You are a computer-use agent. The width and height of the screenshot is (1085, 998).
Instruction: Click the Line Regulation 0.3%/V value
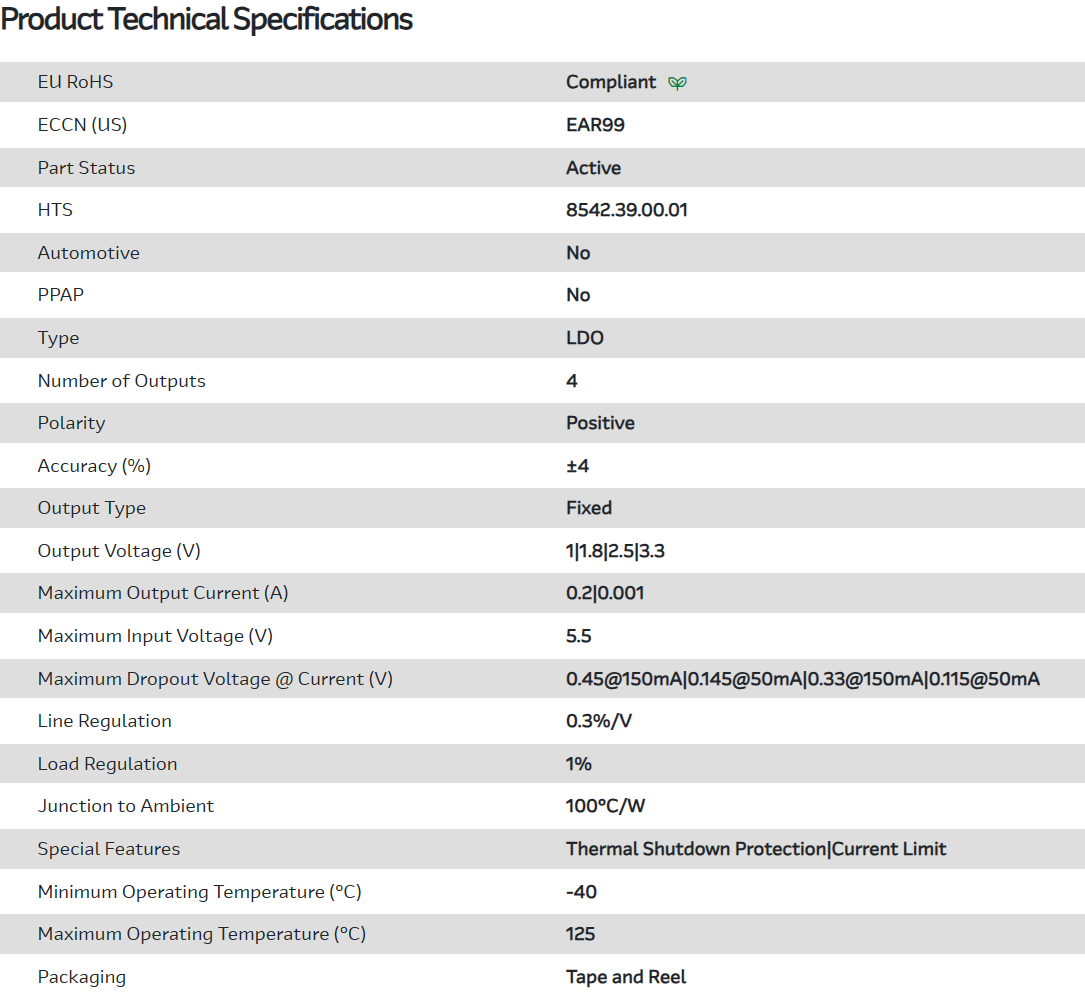(598, 721)
